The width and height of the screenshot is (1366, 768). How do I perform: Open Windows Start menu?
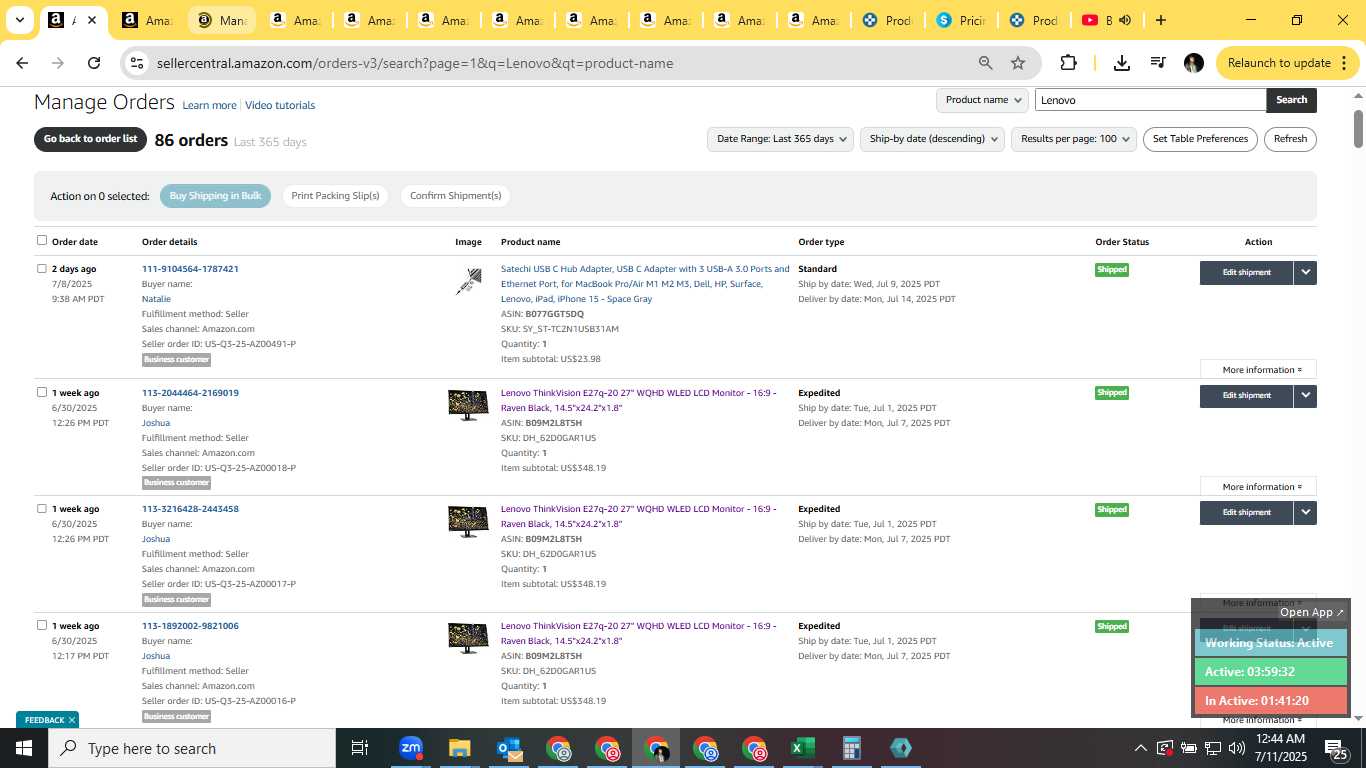tap(24, 748)
